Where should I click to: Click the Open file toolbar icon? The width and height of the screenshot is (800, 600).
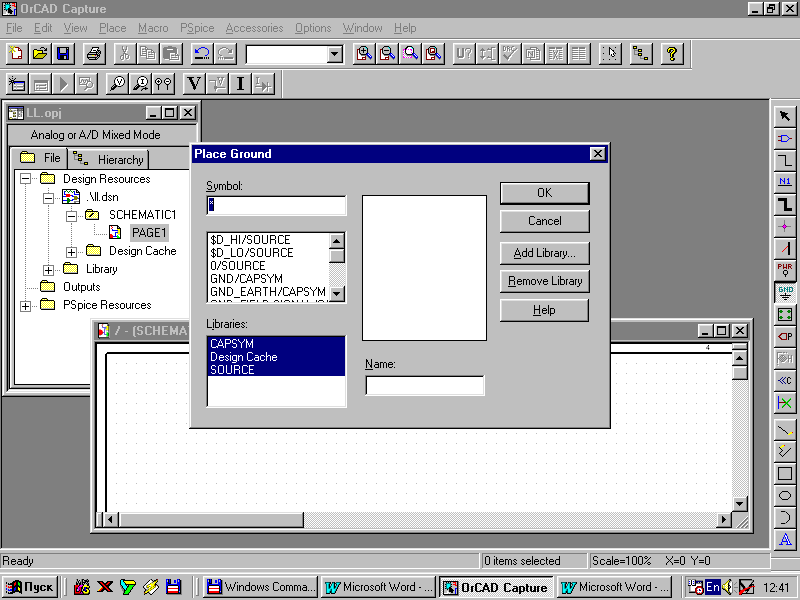tap(40, 54)
